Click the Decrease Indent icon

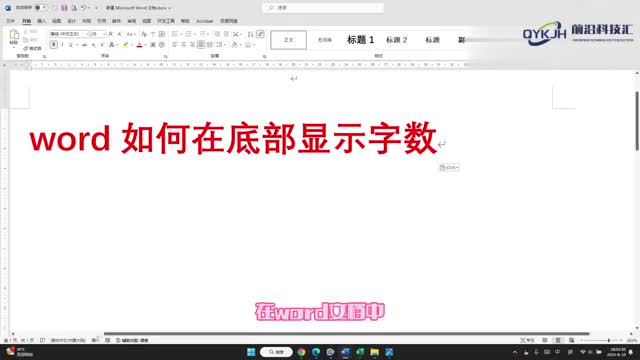217,34
